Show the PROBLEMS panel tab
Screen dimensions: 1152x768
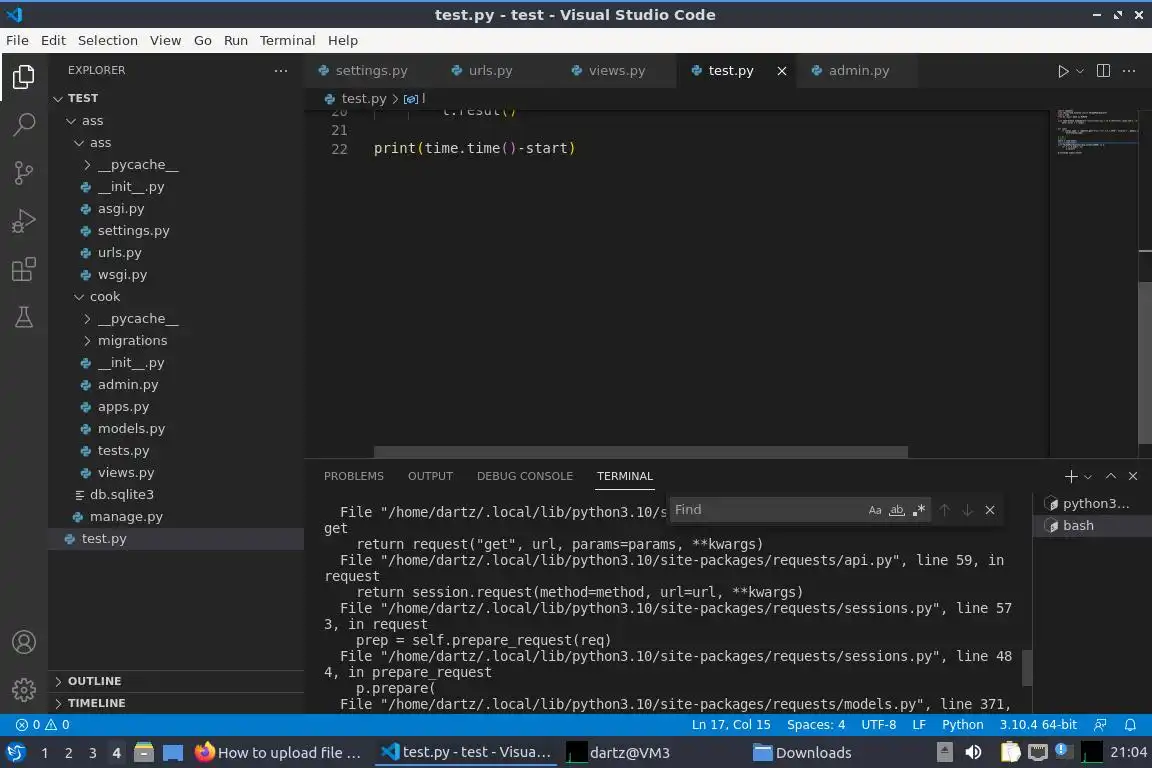353,476
